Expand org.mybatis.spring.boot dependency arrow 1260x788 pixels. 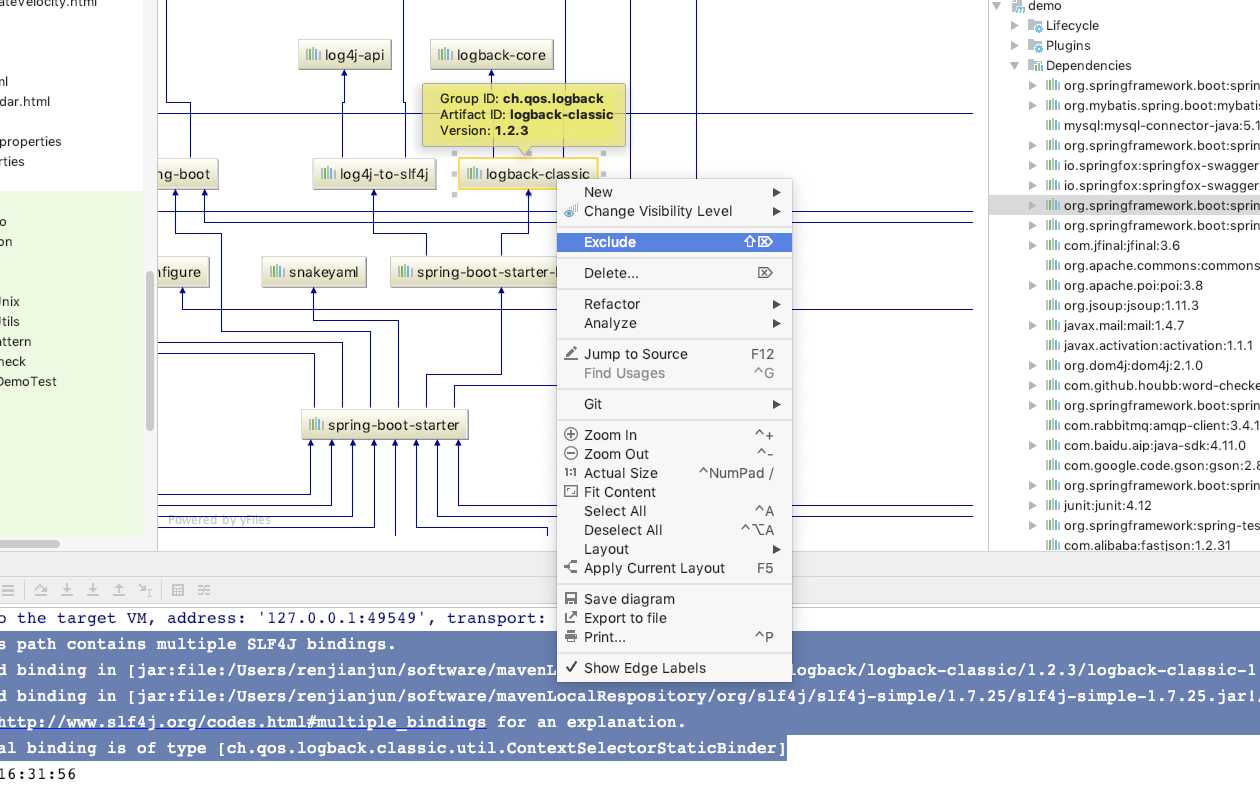(x=1033, y=106)
